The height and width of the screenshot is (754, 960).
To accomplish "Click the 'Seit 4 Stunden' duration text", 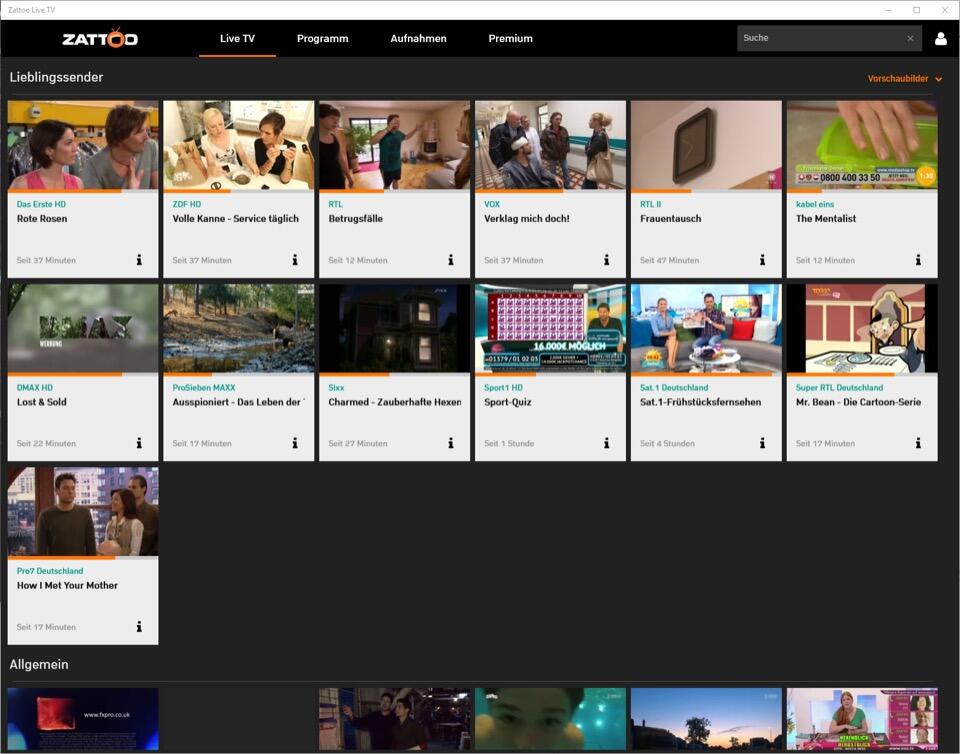I will 667,443.
